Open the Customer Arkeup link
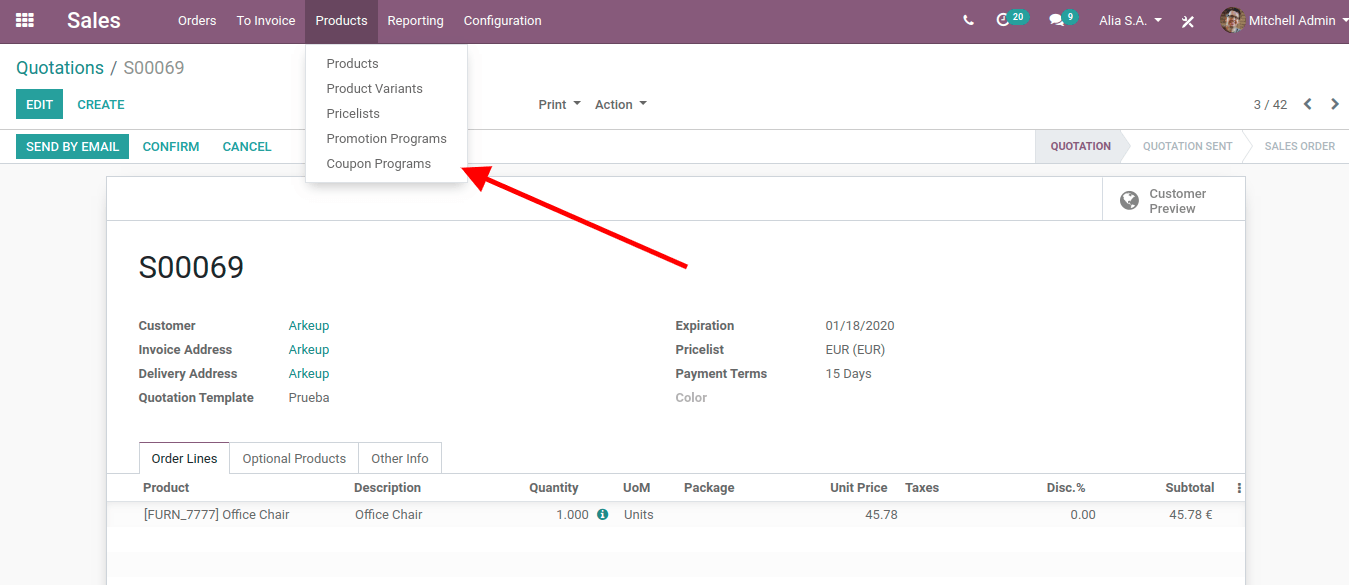Image resolution: width=1349 pixels, height=585 pixels. [x=309, y=326]
